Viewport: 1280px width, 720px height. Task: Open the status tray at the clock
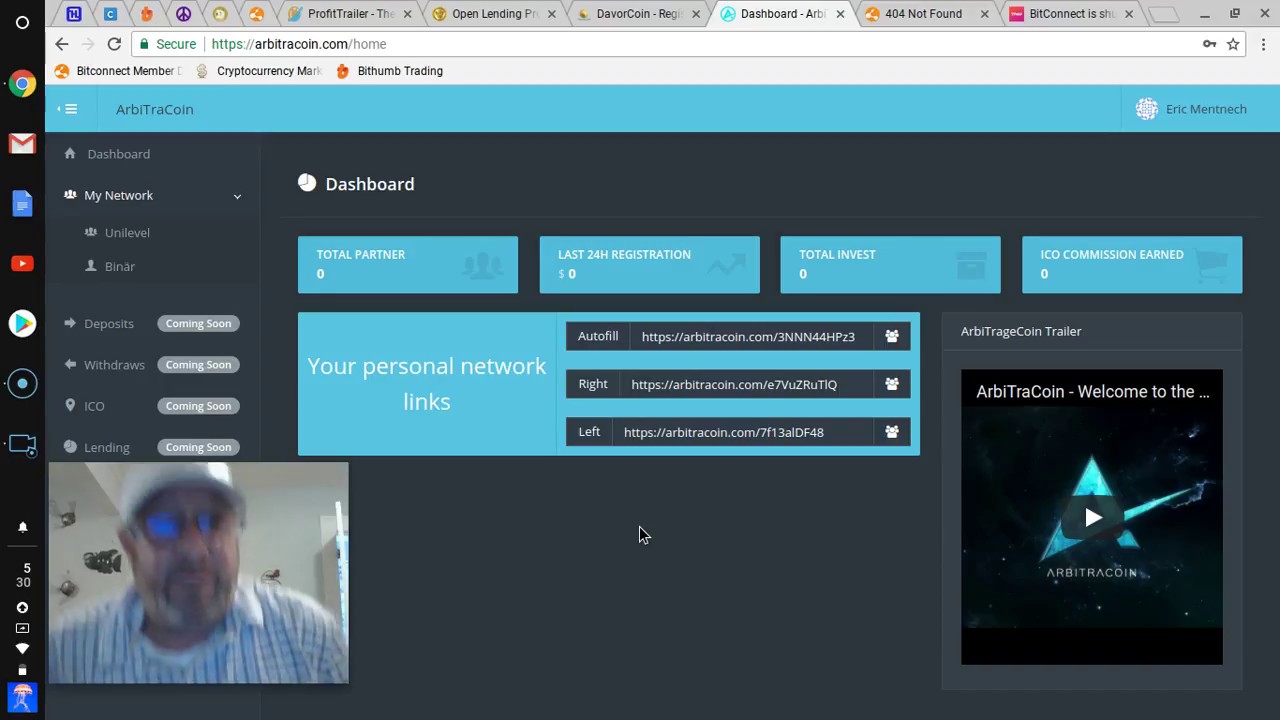click(x=23, y=575)
